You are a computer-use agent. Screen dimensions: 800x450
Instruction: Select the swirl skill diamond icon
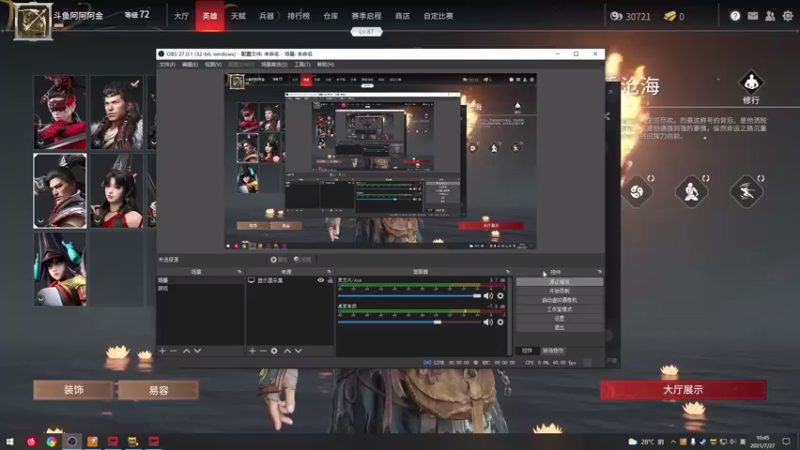pyautogui.click(x=637, y=192)
